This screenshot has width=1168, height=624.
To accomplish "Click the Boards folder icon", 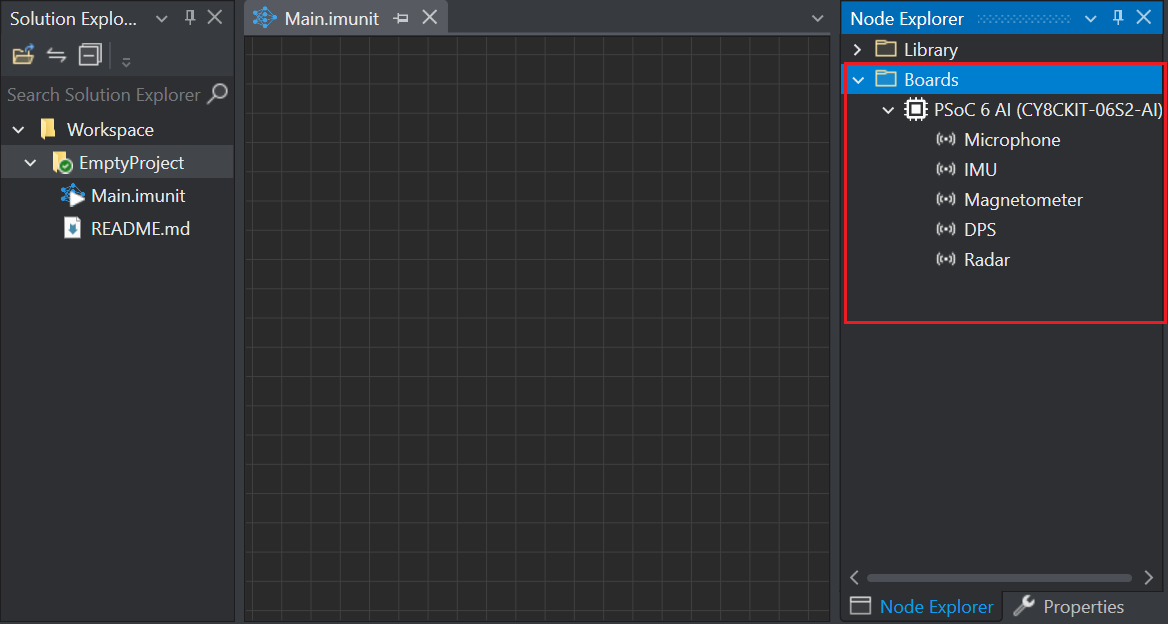I will [886, 79].
